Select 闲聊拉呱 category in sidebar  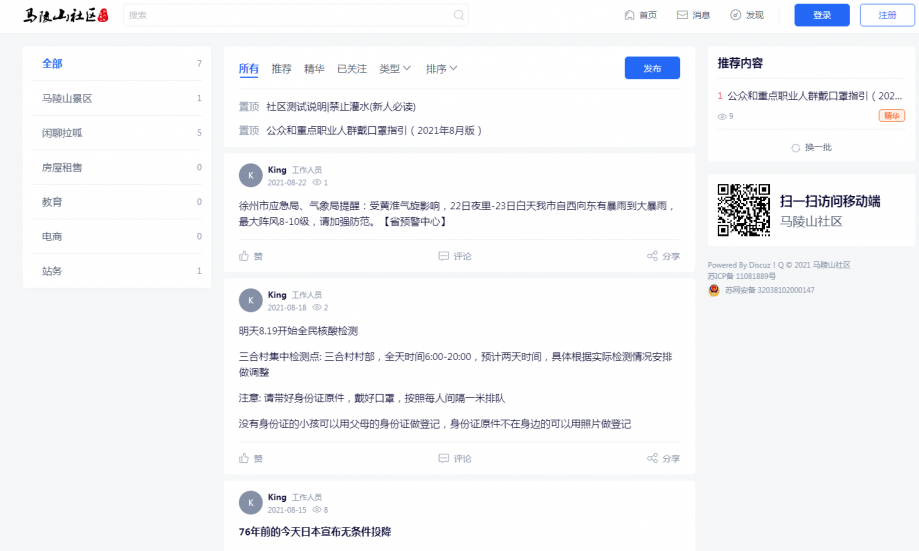[x=62, y=133]
